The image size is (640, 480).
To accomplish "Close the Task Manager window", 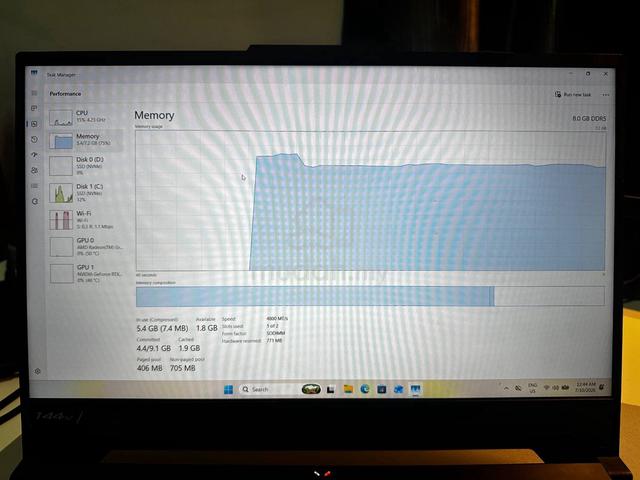I will pos(606,74).
